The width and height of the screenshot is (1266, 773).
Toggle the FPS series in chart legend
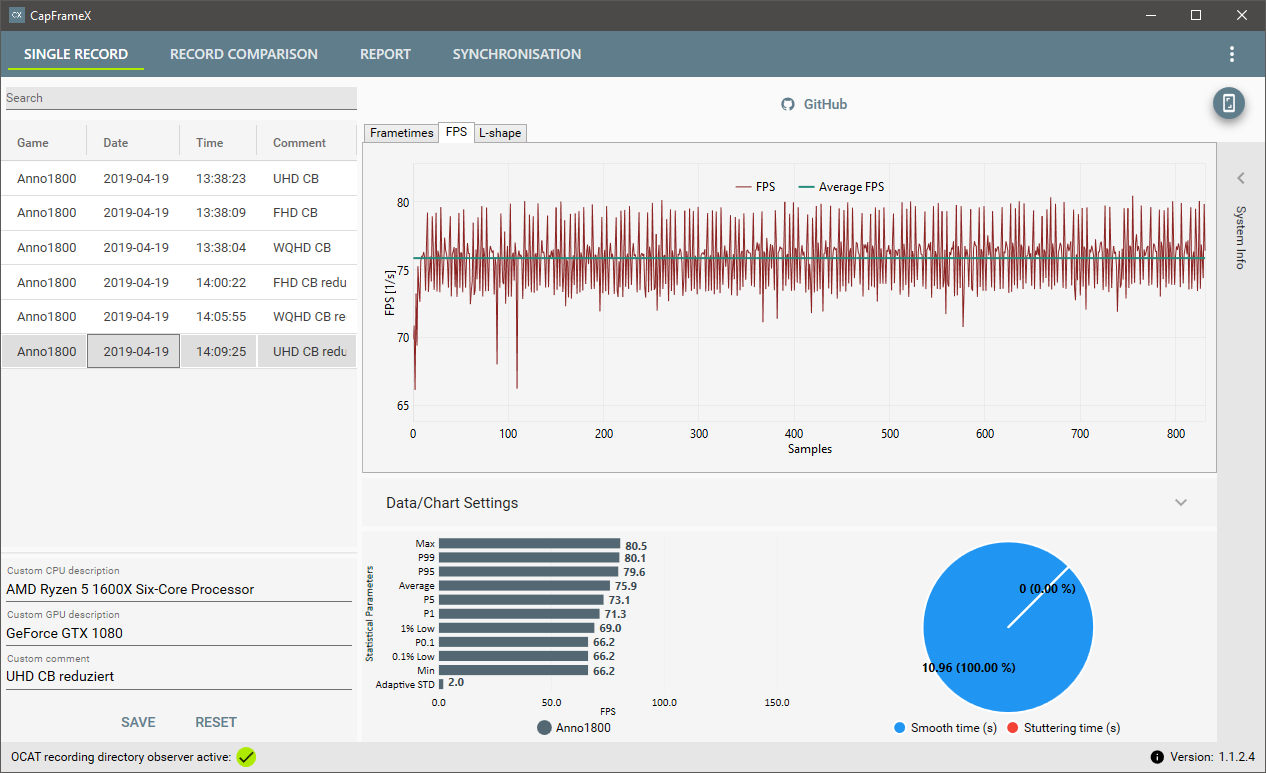pos(755,187)
